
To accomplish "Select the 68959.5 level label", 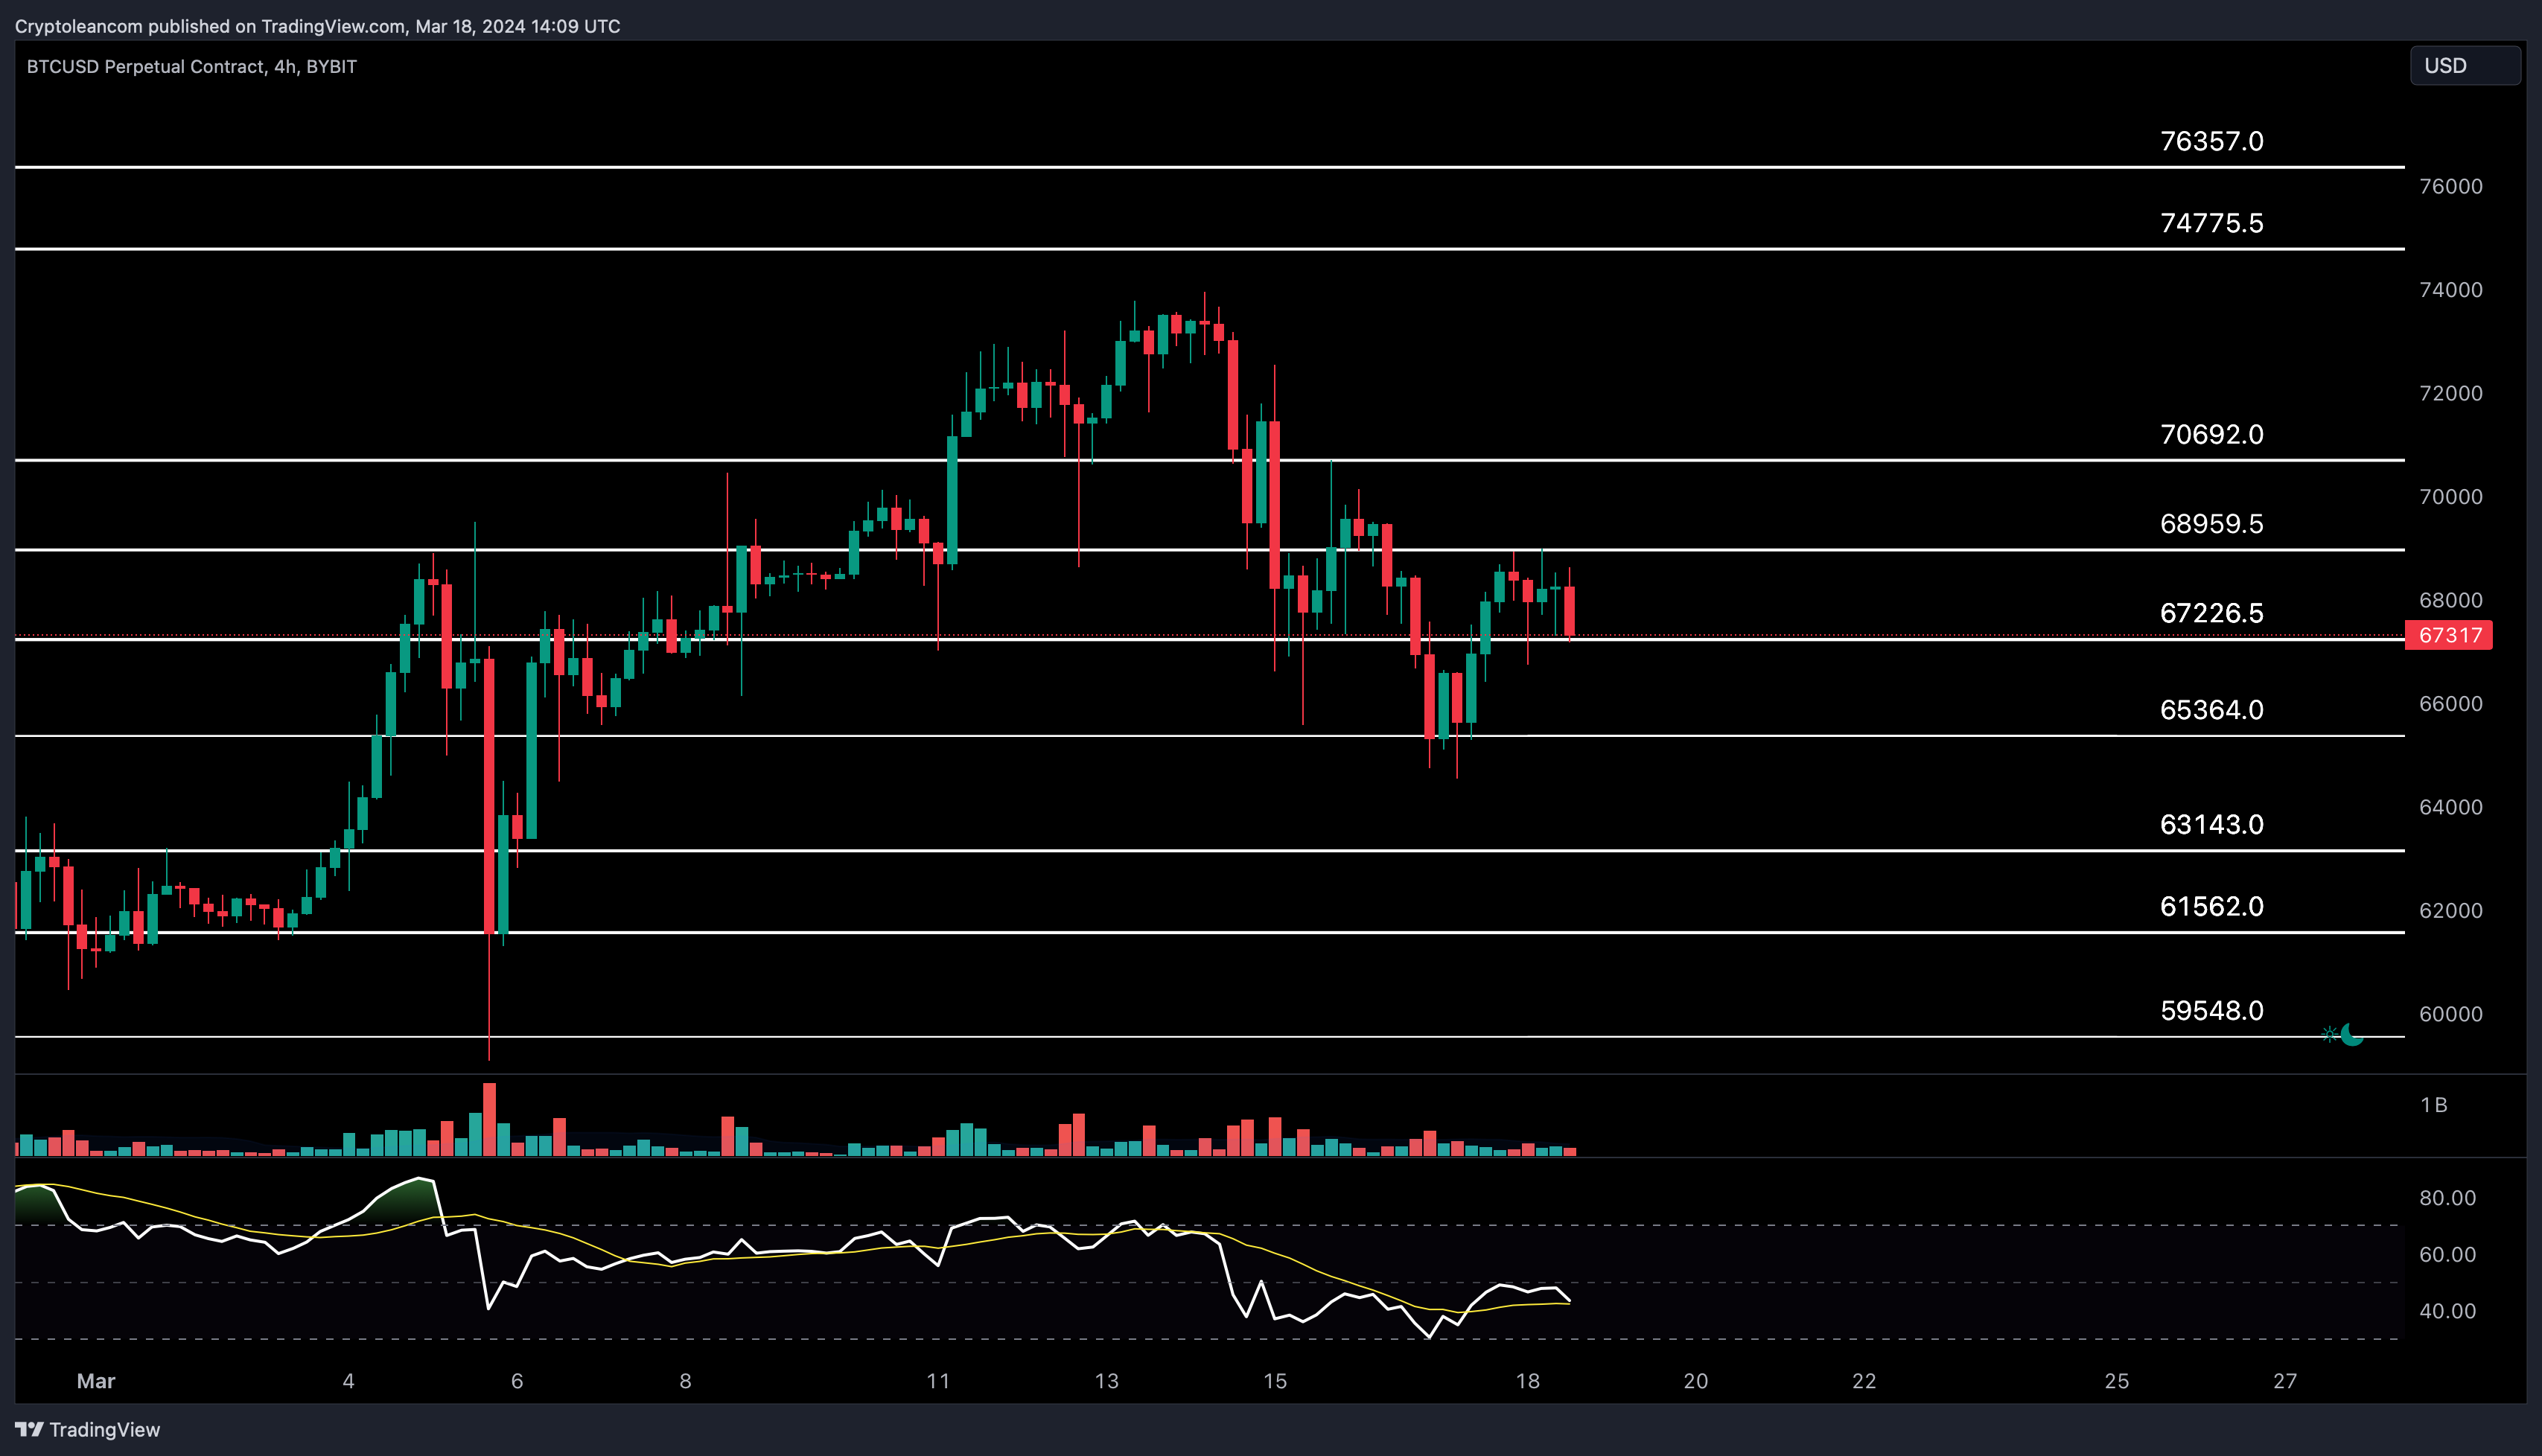I will (x=2211, y=524).
